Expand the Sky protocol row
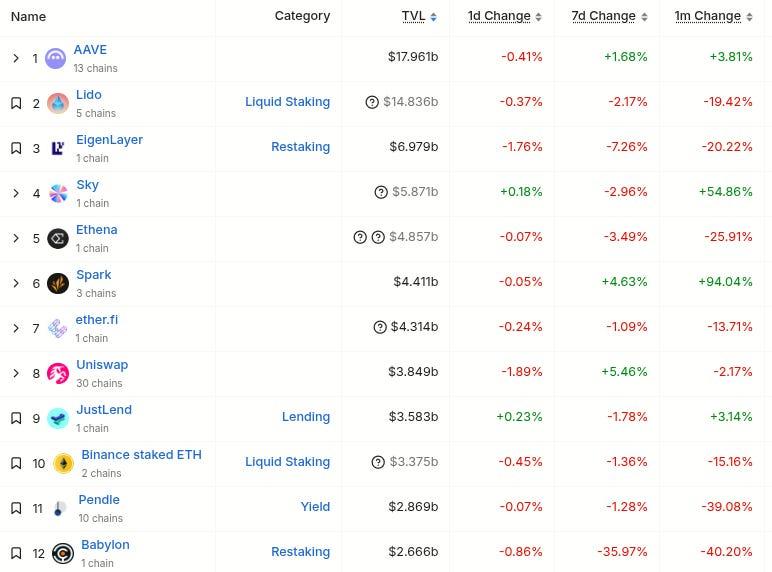This screenshot has width=772, height=572. click(16, 193)
